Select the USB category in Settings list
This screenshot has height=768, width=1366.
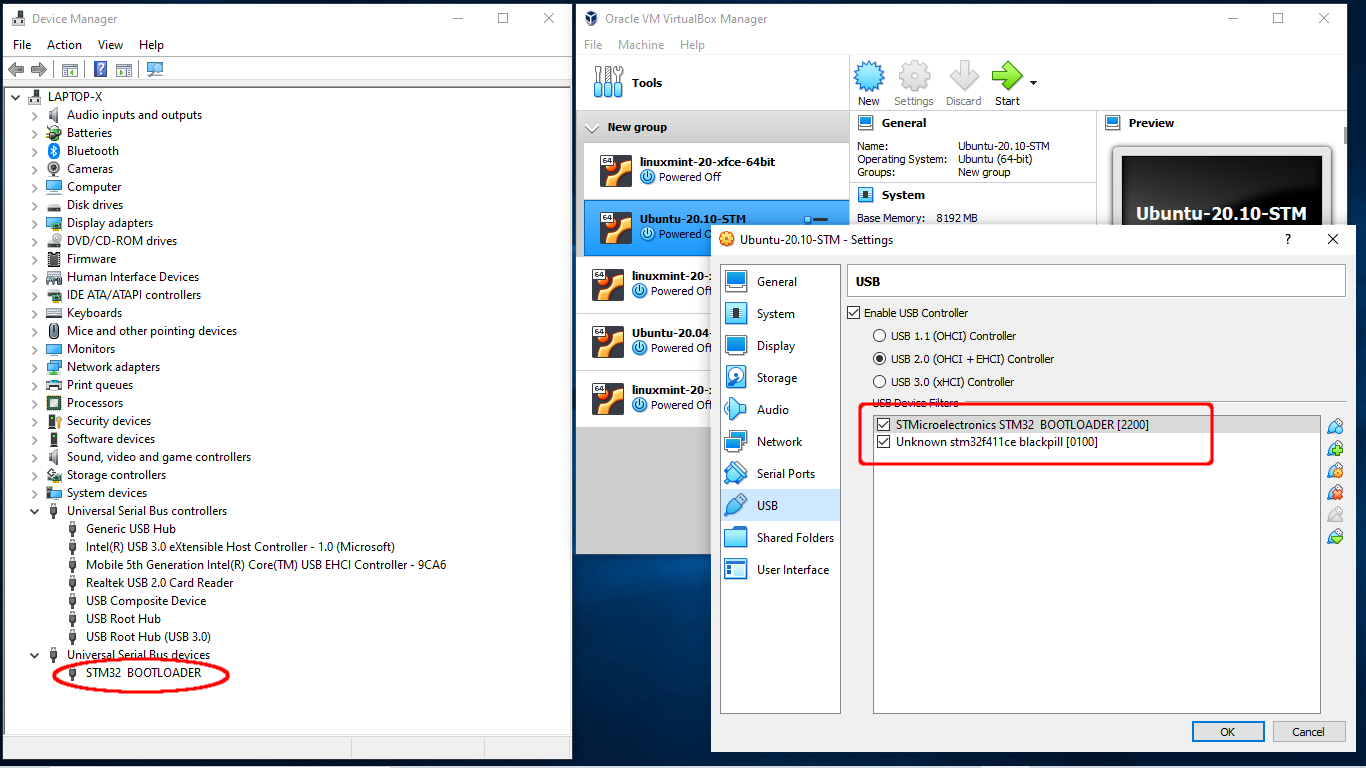(781, 506)
